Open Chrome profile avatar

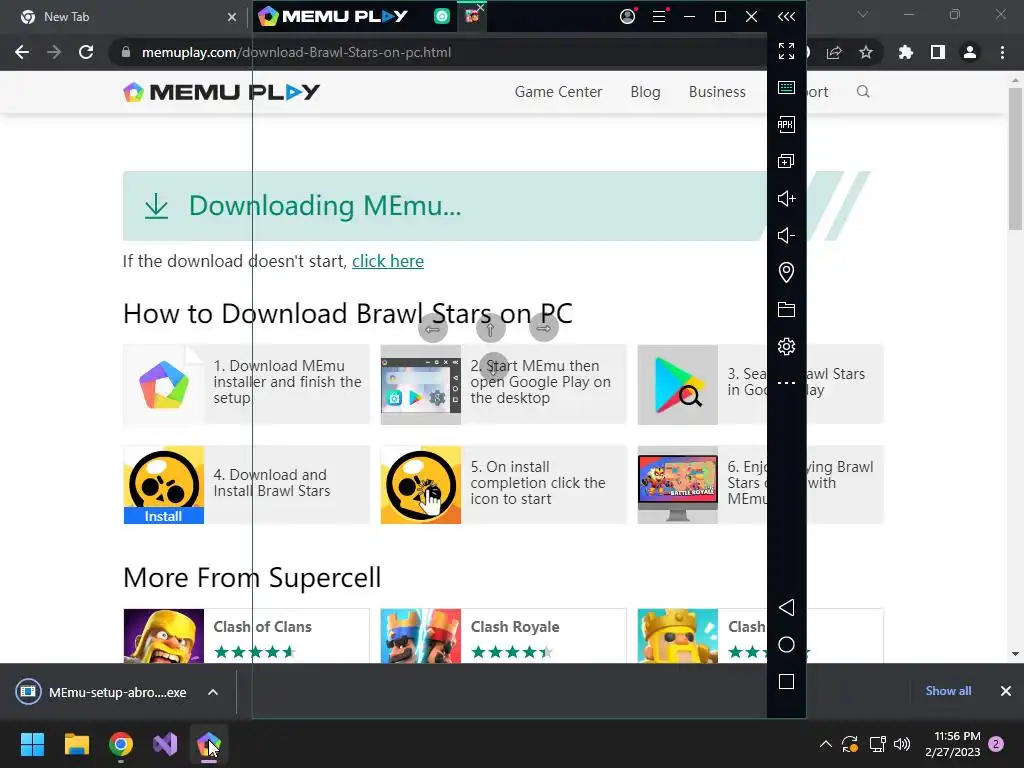click(x=970, y=52)
